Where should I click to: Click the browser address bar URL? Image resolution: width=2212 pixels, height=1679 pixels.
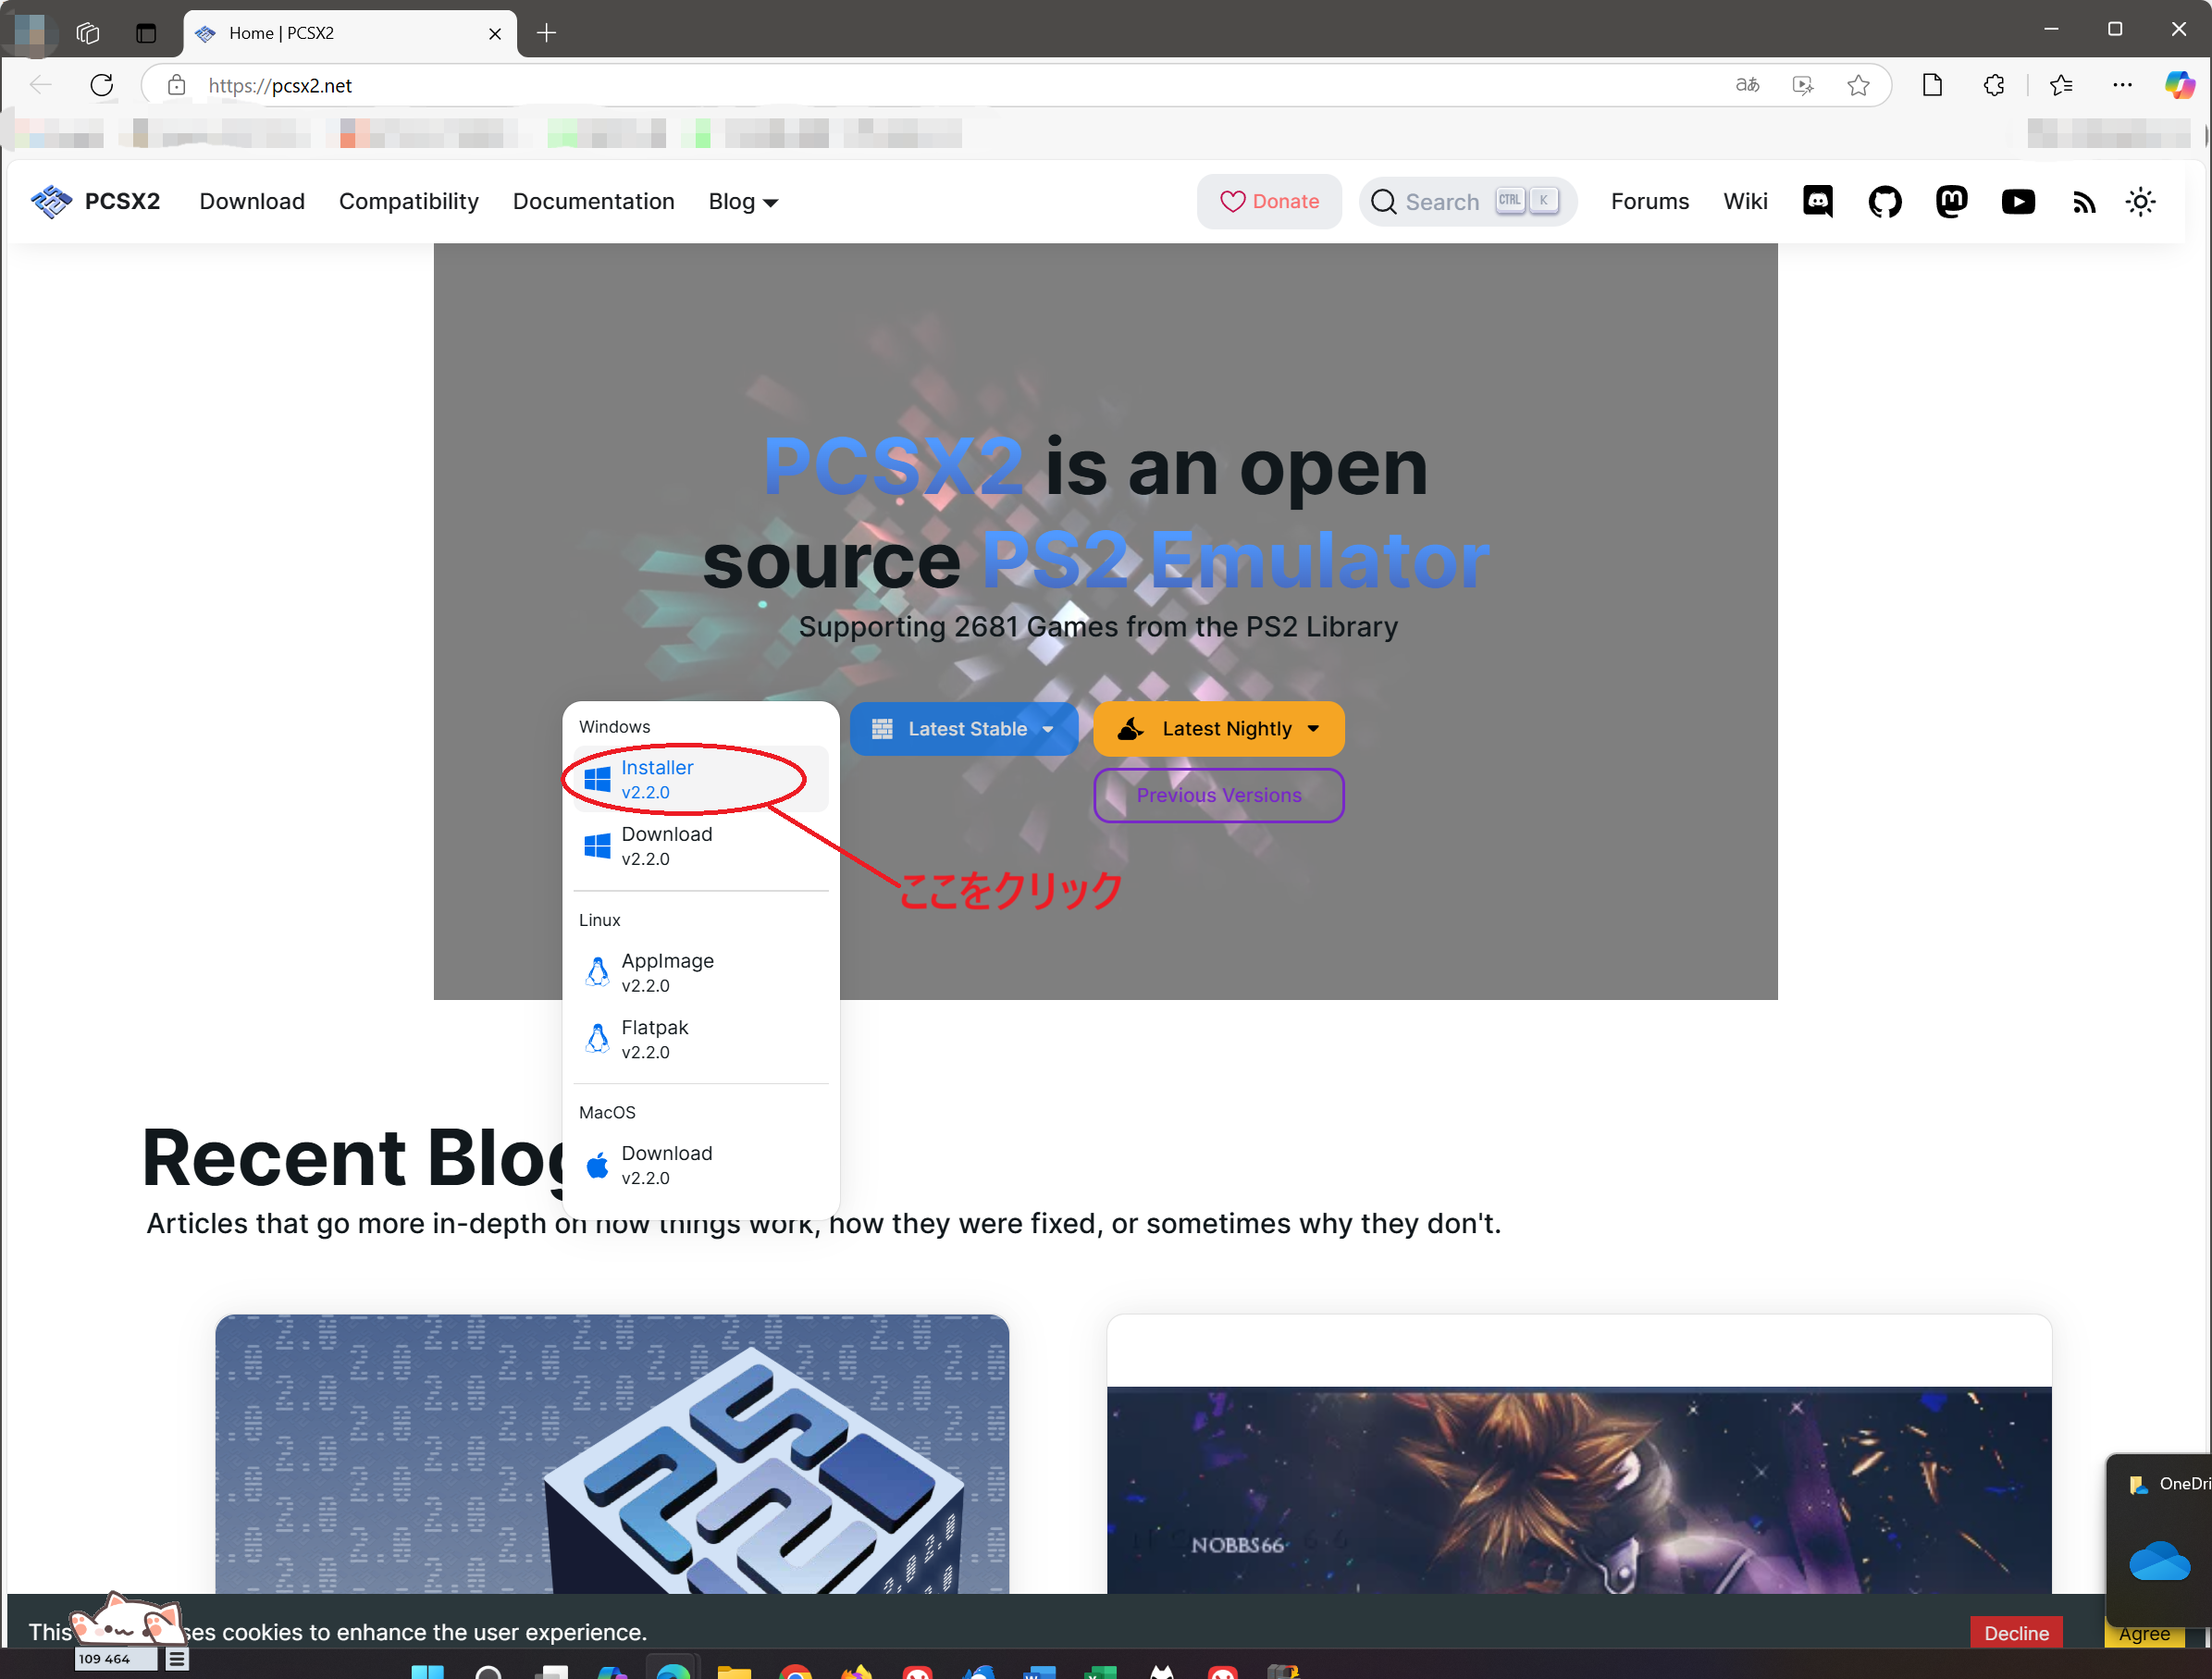pyautogui.click(x=281, y=86)
